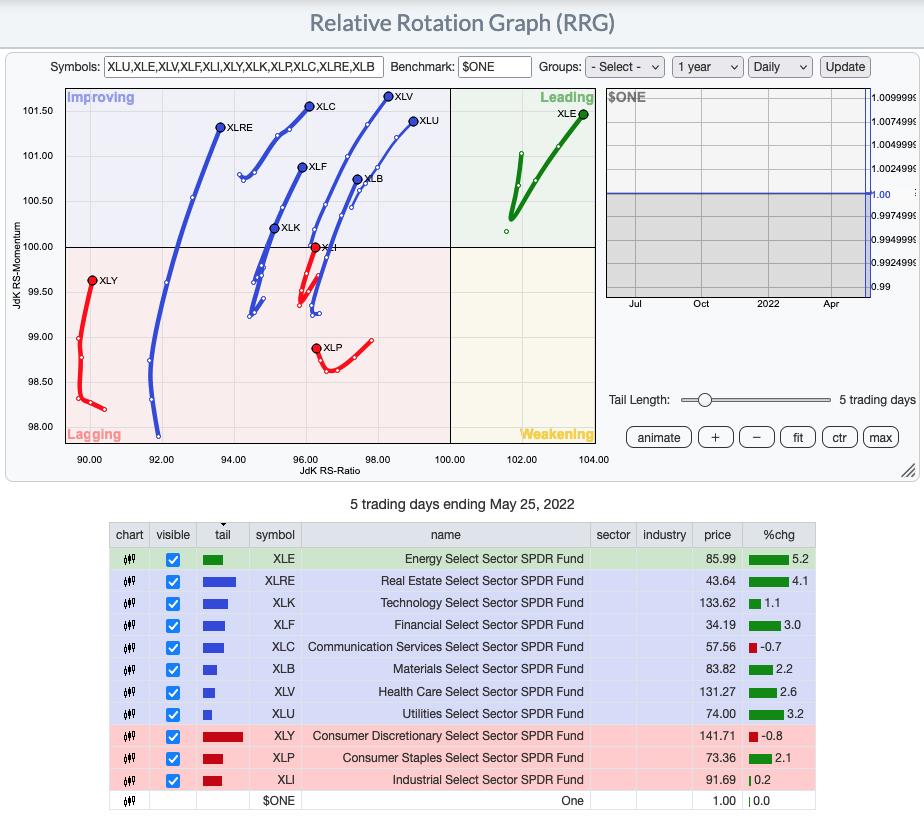Click XLK data point on graph
The width and height of the screenshot is (924, 817).
coord(275,228)
